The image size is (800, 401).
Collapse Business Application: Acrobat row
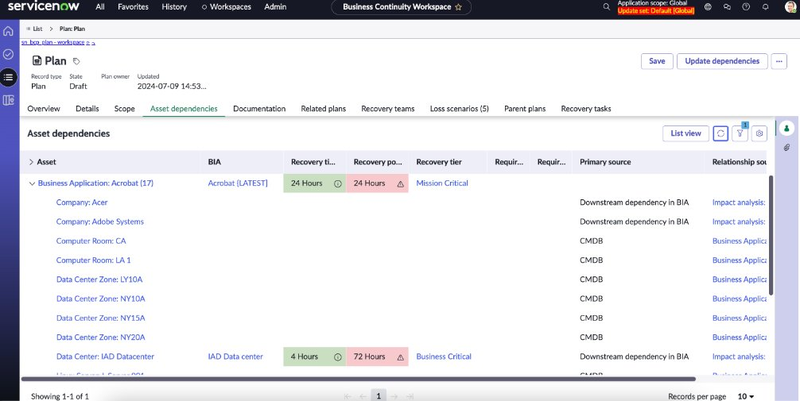pos(32,183)
